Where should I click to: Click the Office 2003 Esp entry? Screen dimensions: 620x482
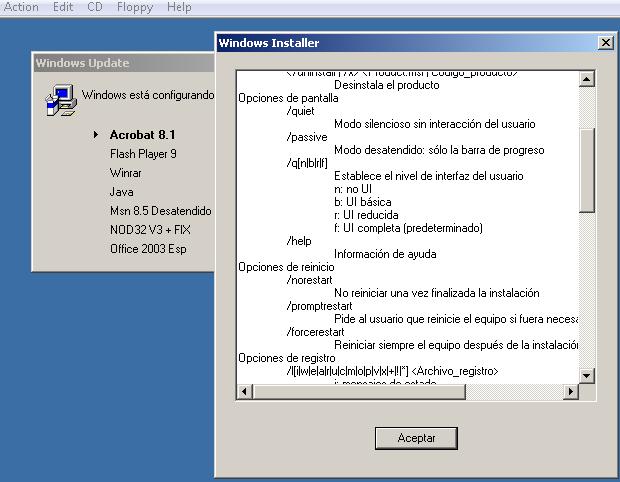(x=148, y=249)
